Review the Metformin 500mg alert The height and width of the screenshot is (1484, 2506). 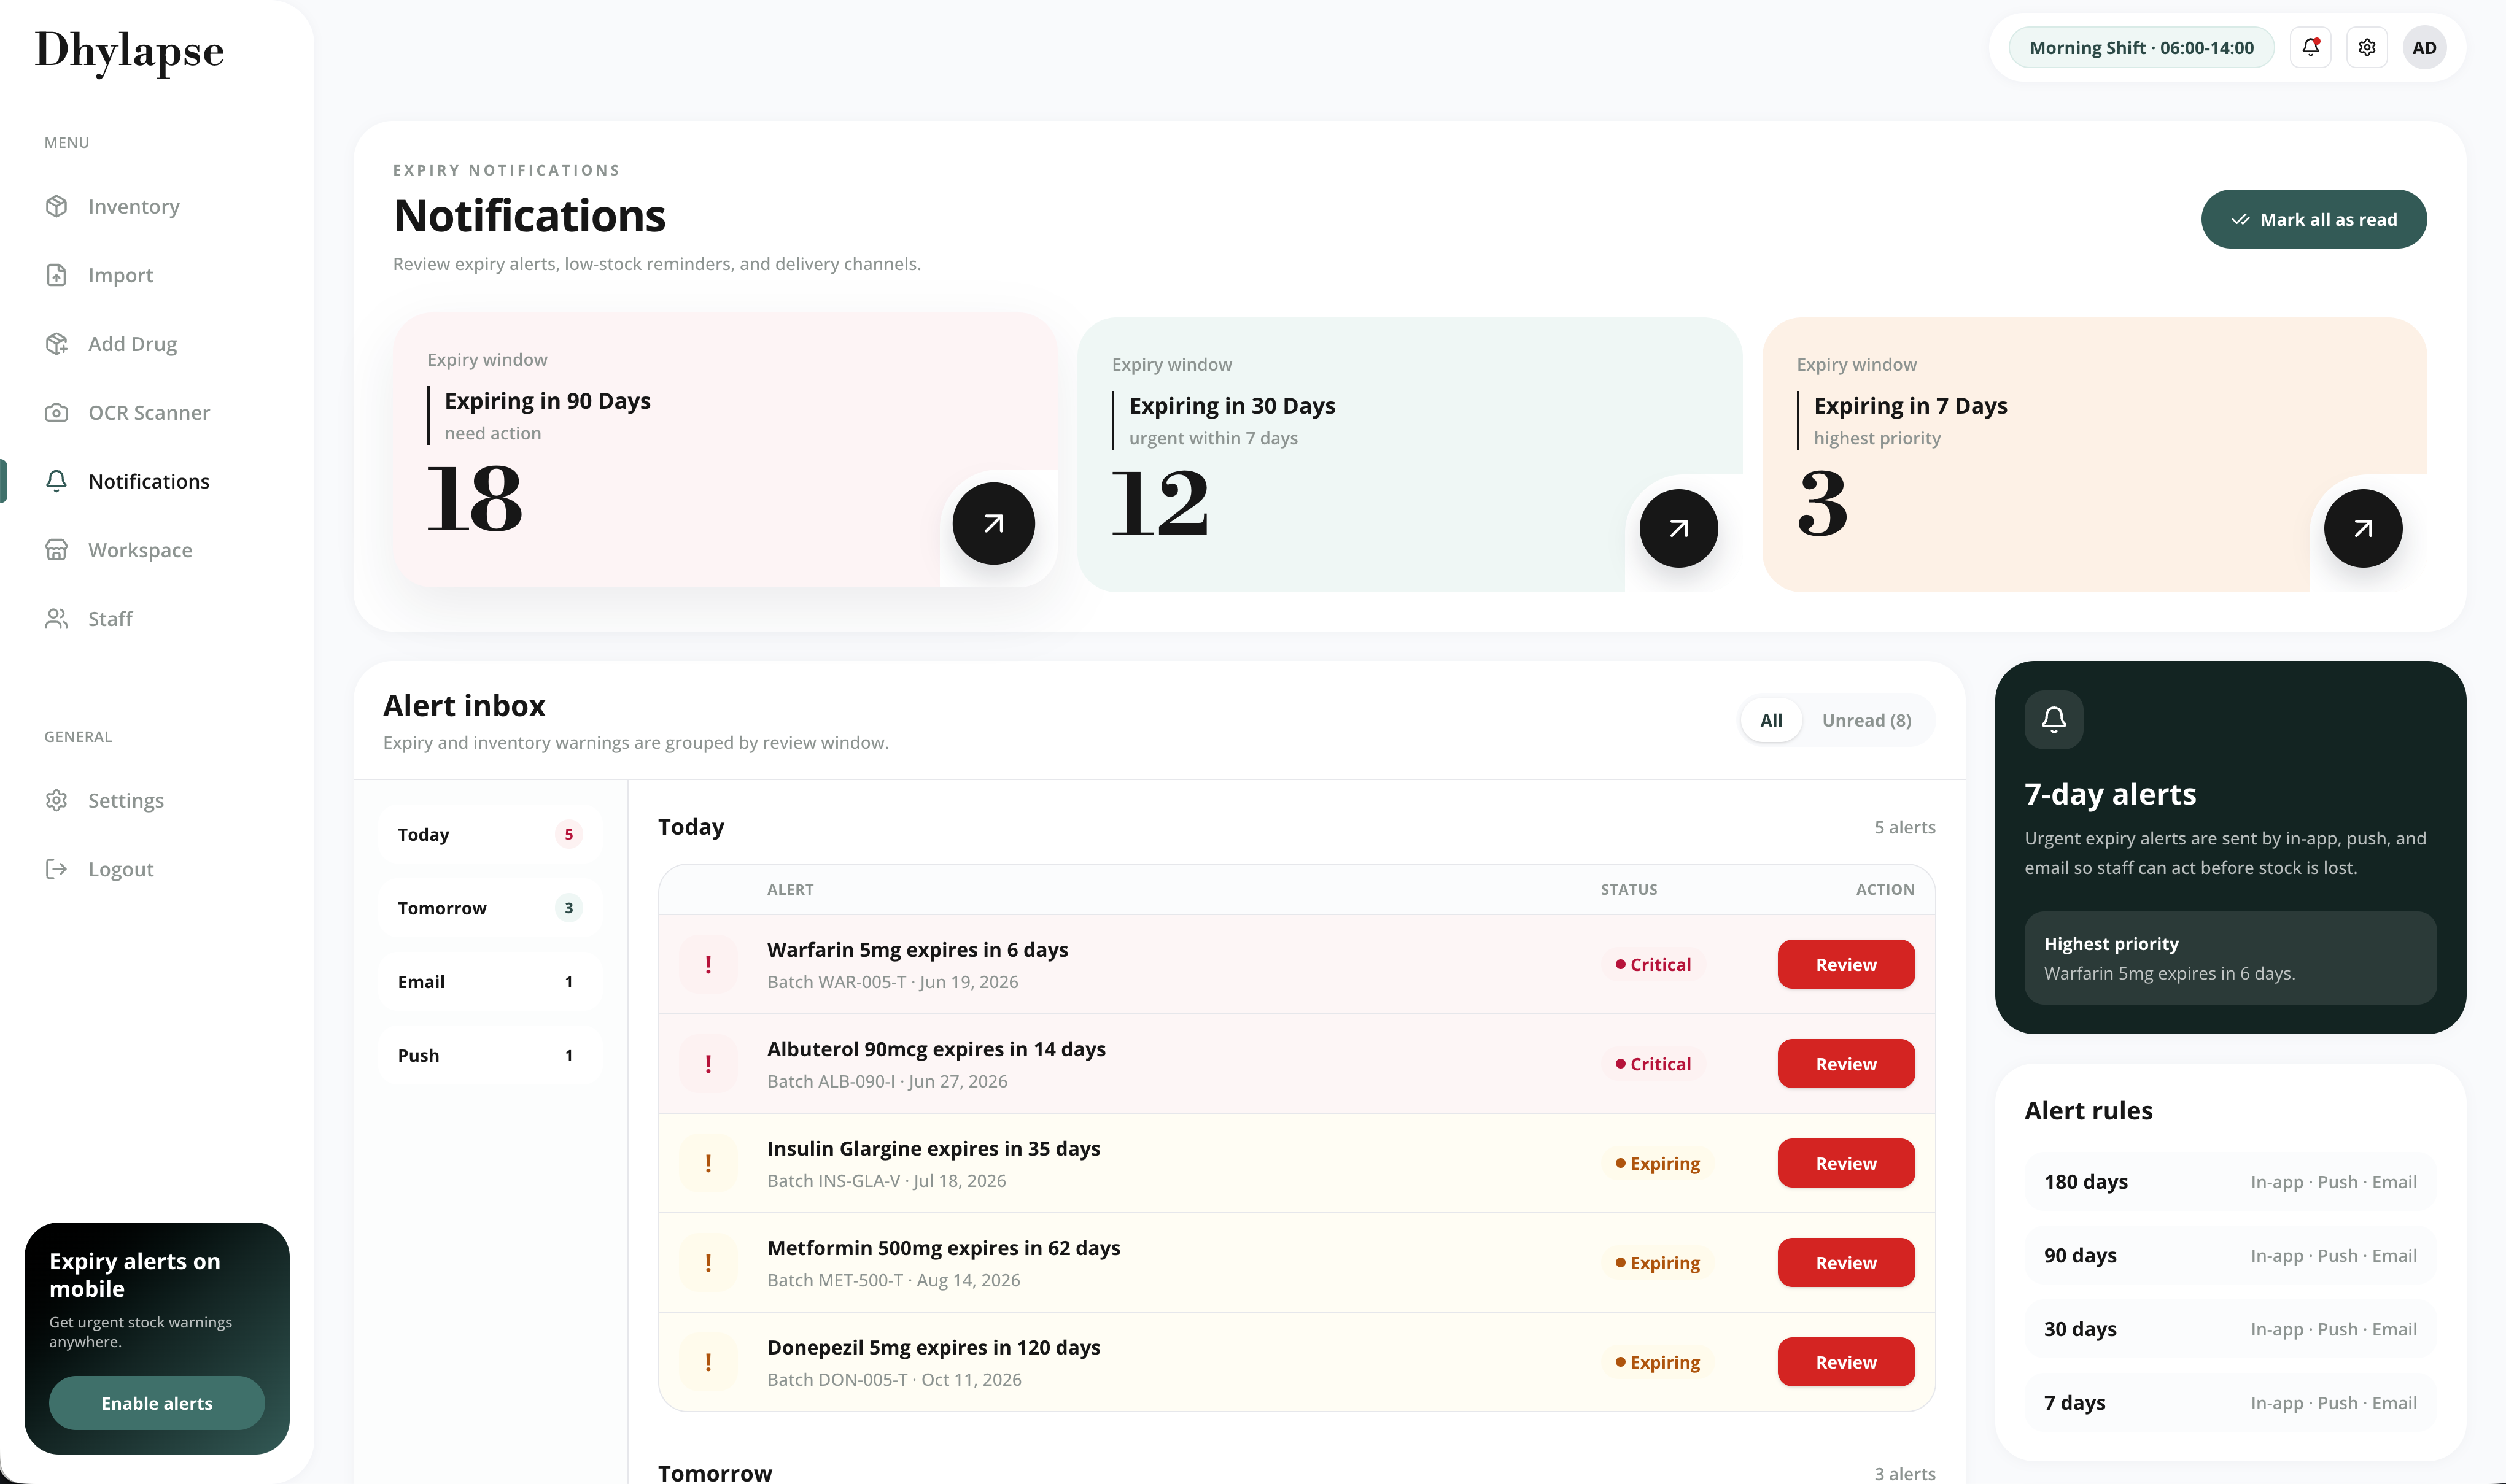coord(1846,1263)
